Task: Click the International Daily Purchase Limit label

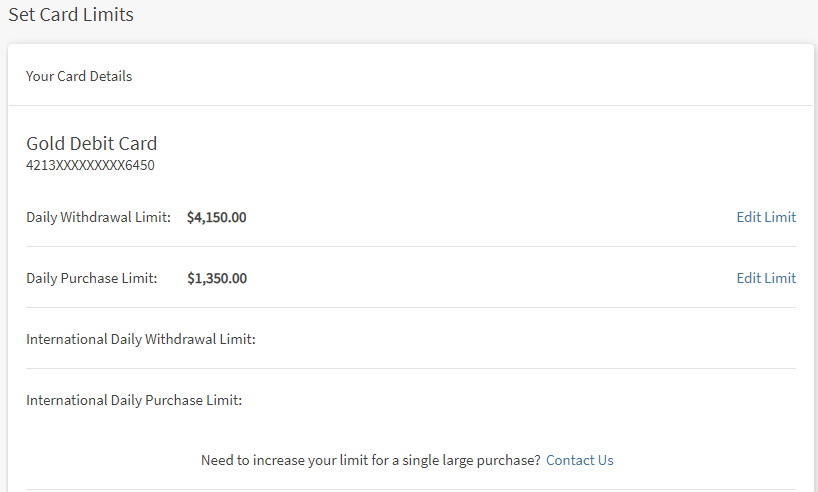Action: tap(134, 400)
